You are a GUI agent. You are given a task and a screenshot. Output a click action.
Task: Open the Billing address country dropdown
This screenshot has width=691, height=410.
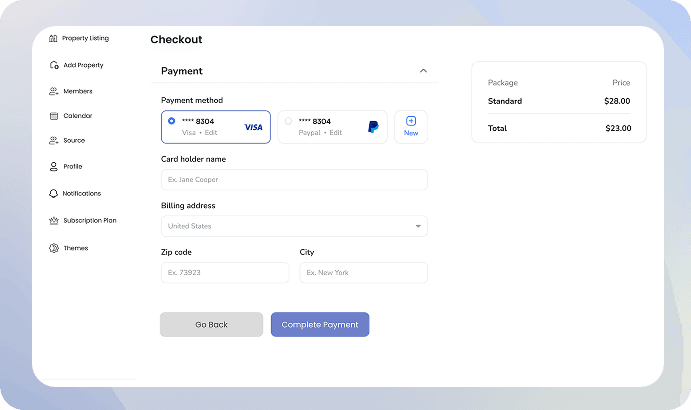click(x=294, y=226)
